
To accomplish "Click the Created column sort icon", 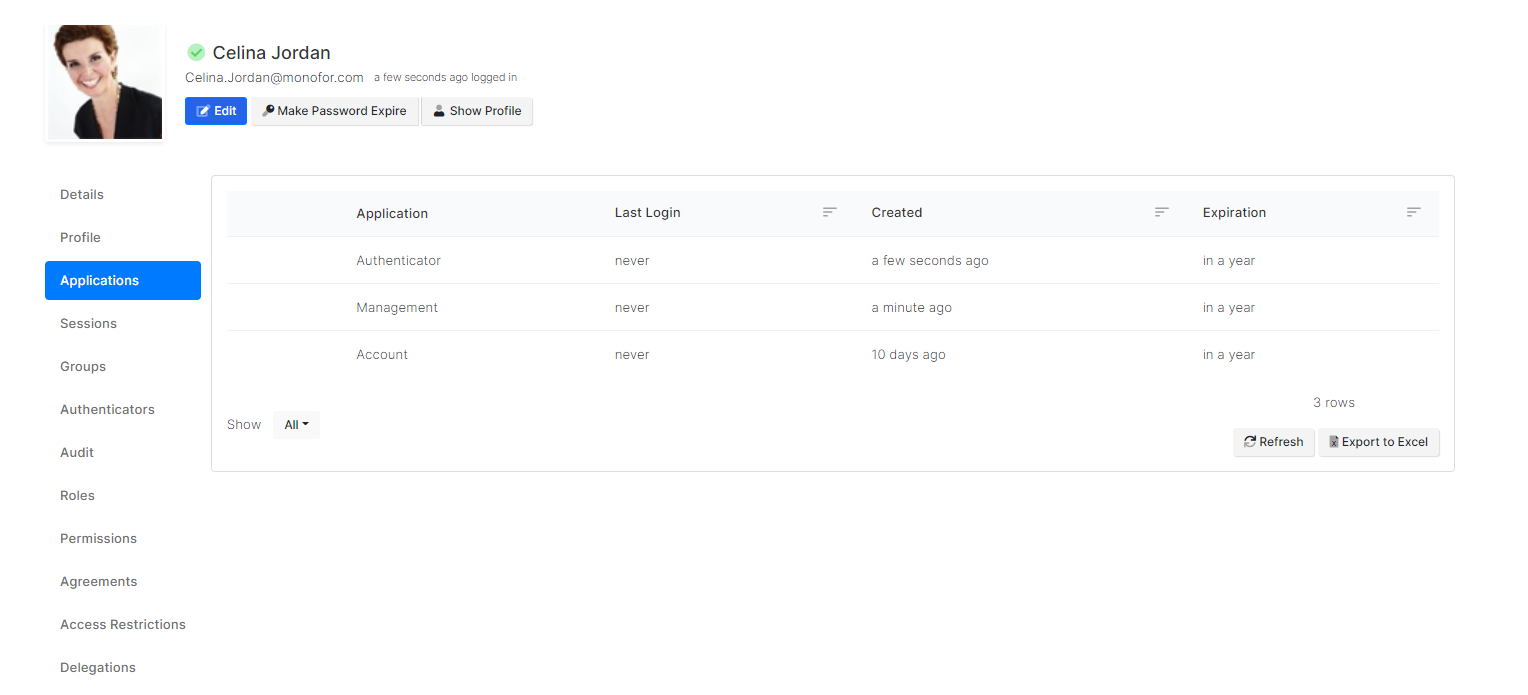I will [x=1161, y=212].
